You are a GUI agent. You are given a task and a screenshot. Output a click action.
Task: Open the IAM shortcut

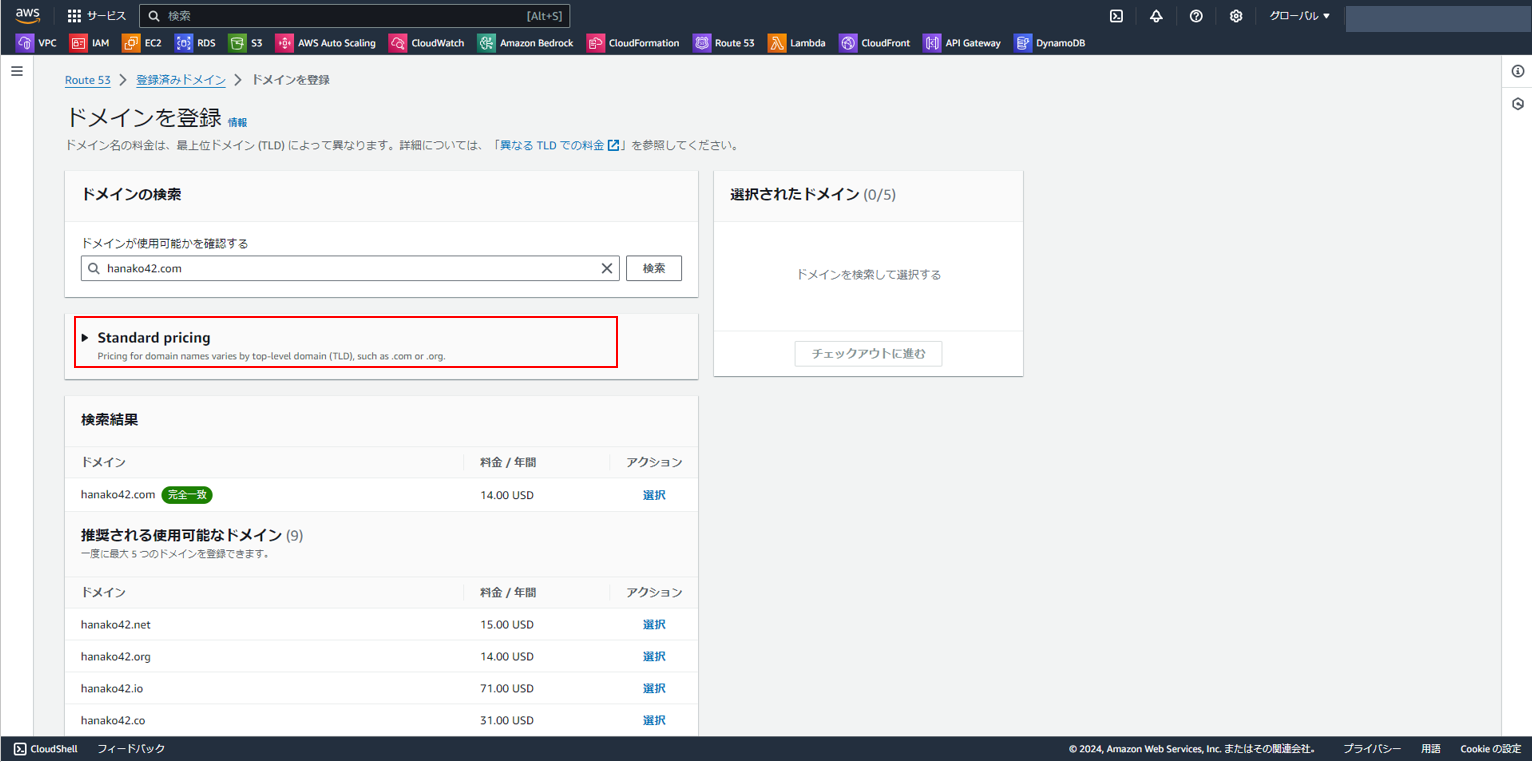coord(90,43)
